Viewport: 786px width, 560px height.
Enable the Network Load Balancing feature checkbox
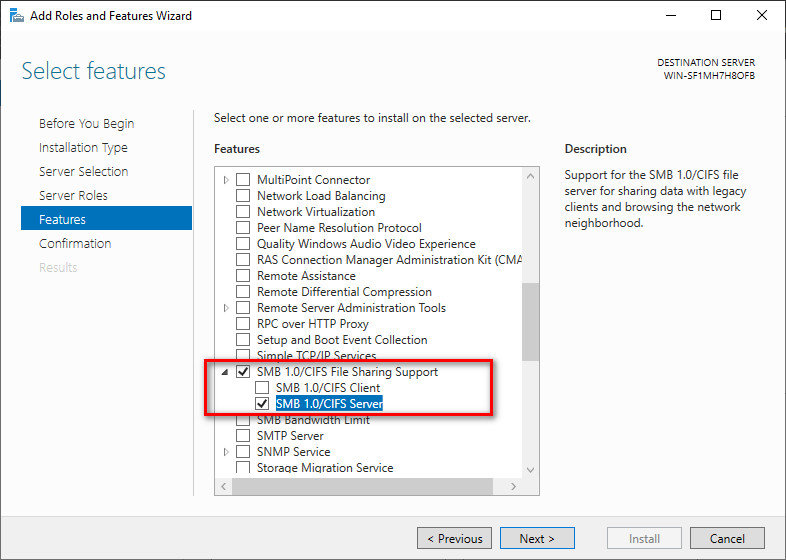[x=243, y=196]
